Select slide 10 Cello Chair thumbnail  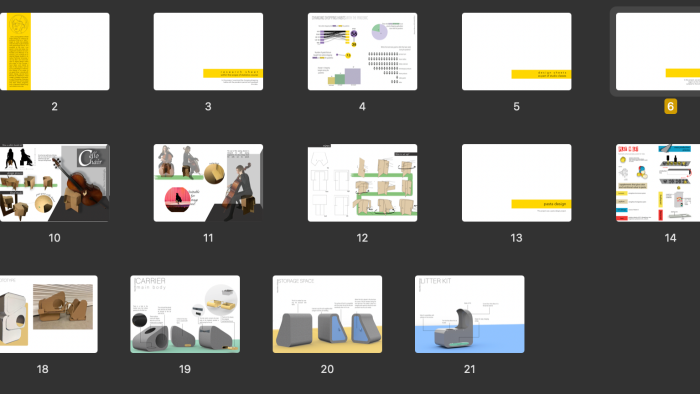(x=54, y=182)
